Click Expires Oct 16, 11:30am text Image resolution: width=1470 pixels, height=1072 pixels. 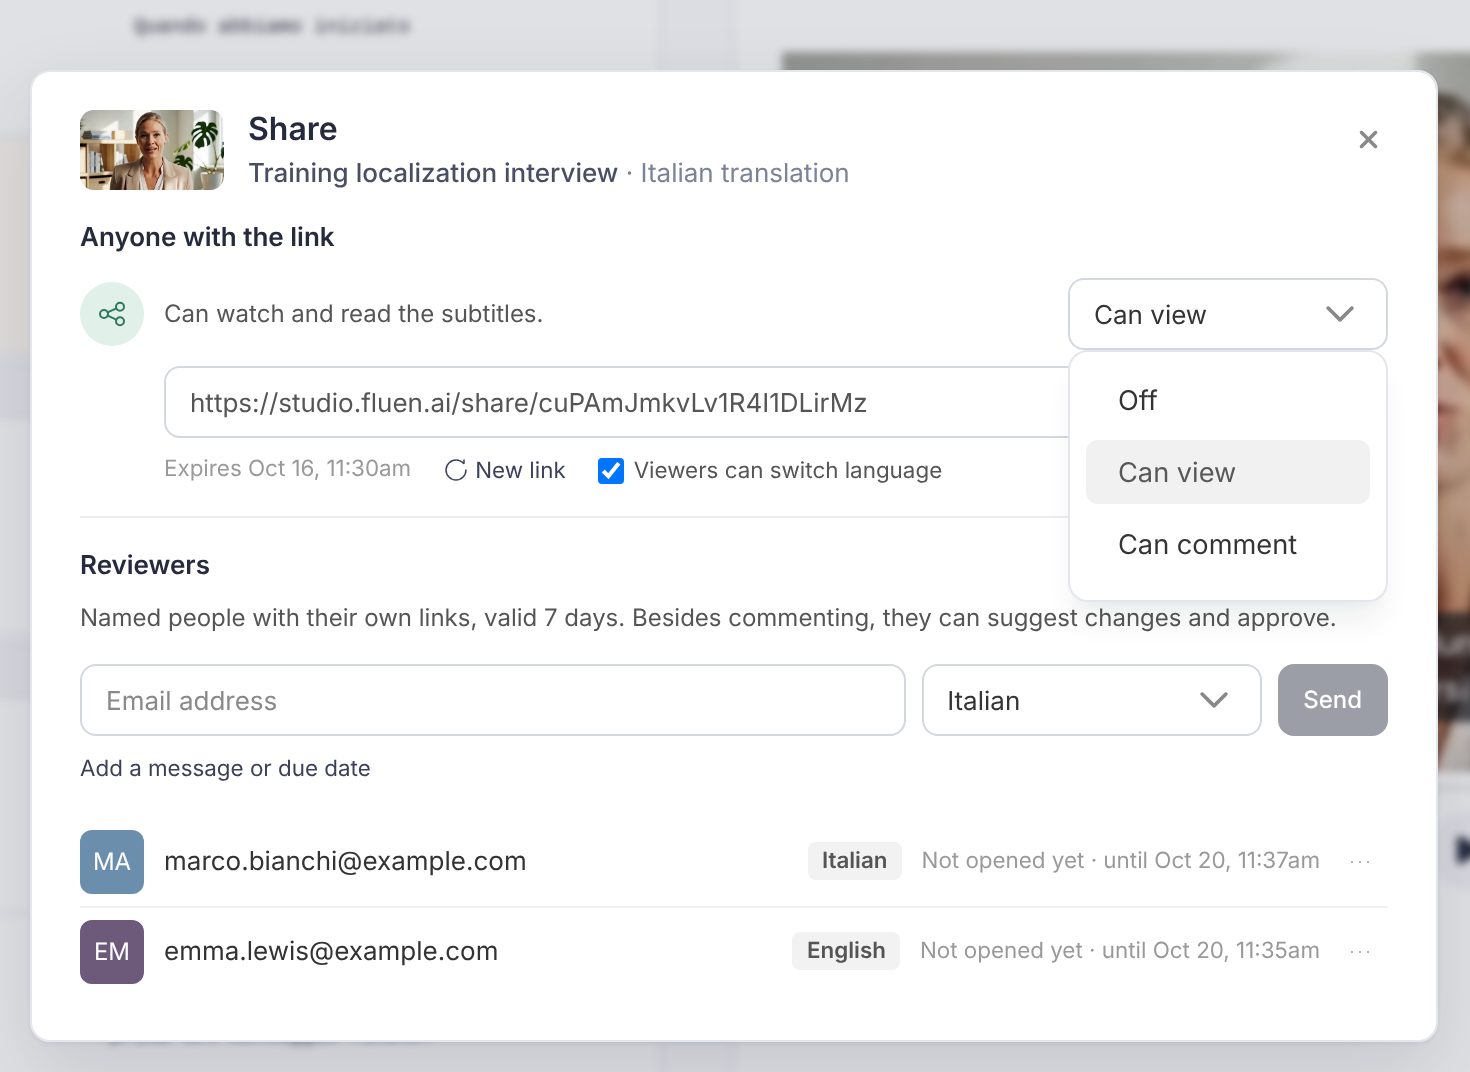pos(287,469)
